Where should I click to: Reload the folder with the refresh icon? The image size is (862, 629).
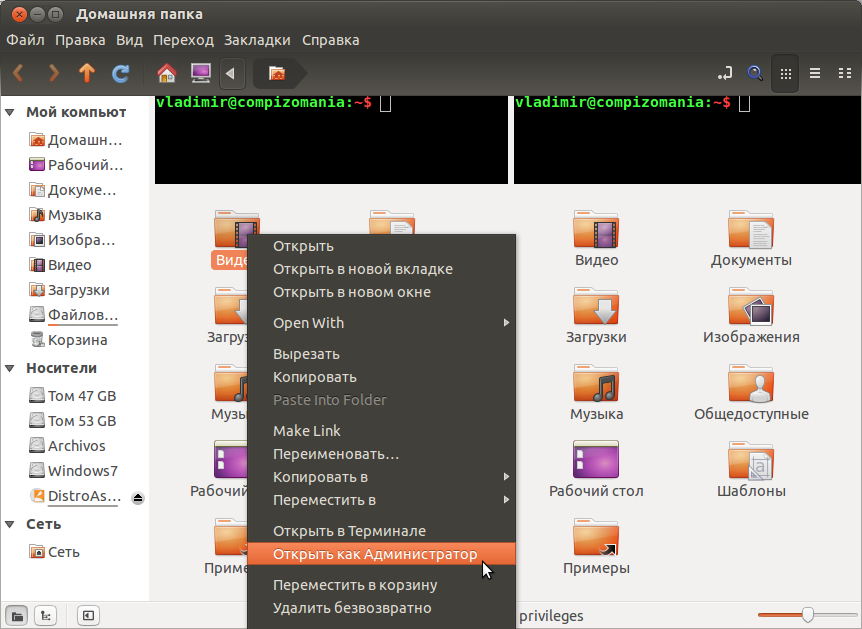[120, 73]
